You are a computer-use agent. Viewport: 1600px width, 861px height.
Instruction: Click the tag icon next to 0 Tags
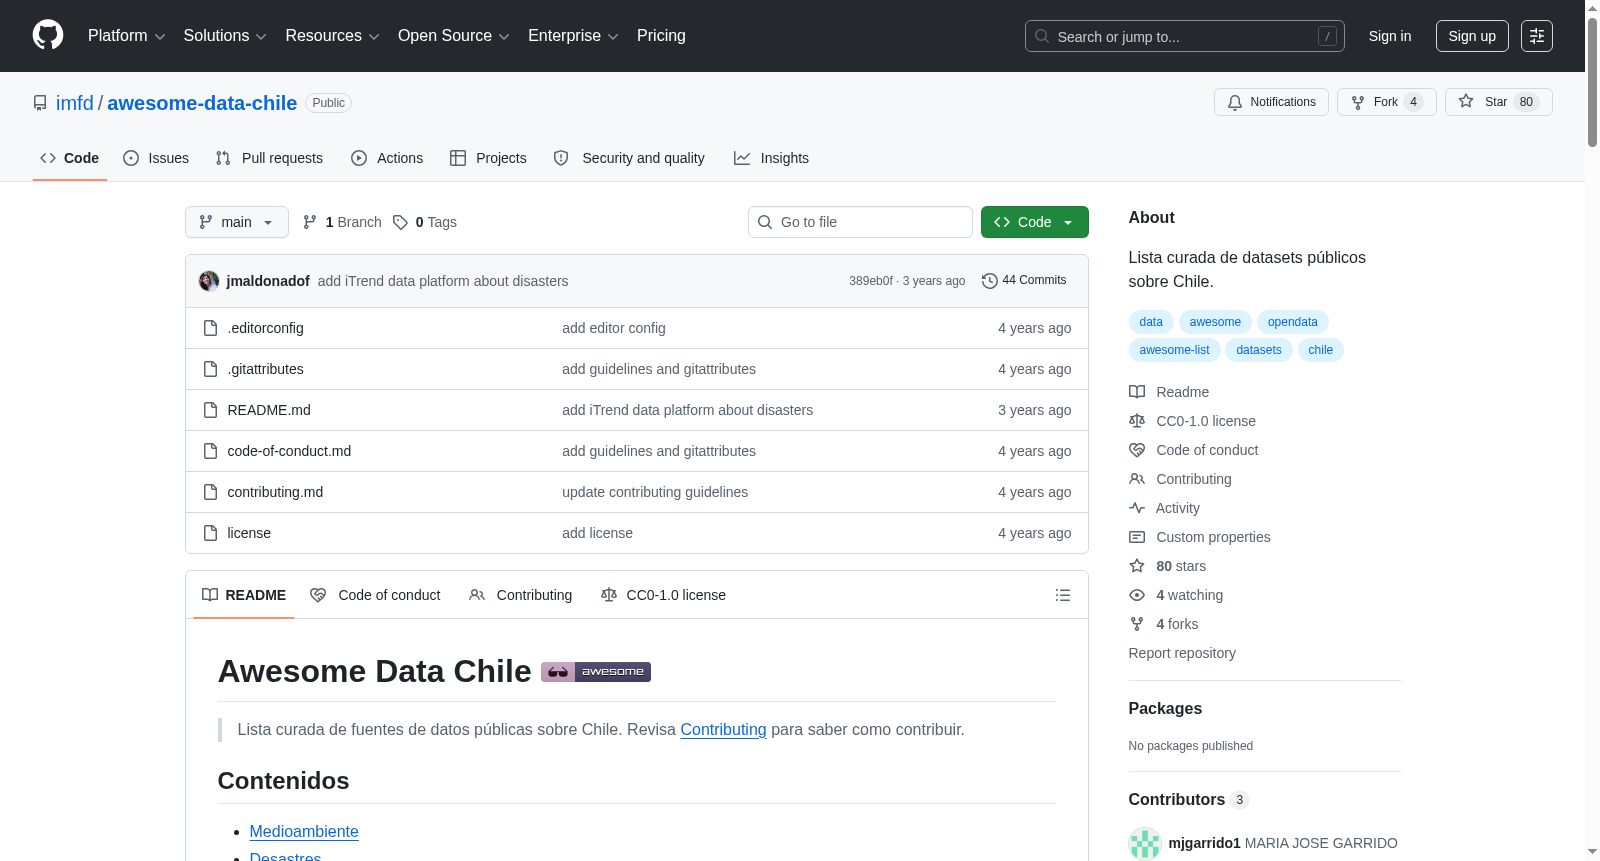400,222
